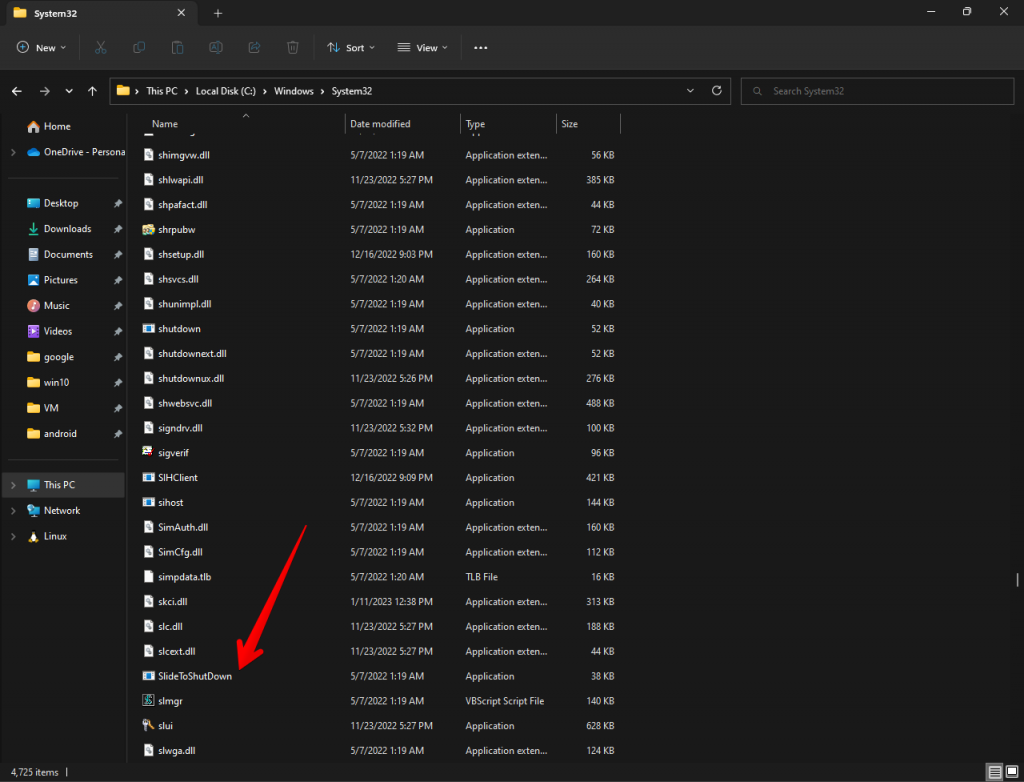The height and width of the screenshot is (782, 1024).
Task: Select the shlwapi.dll file
Action: coord(180,180)
